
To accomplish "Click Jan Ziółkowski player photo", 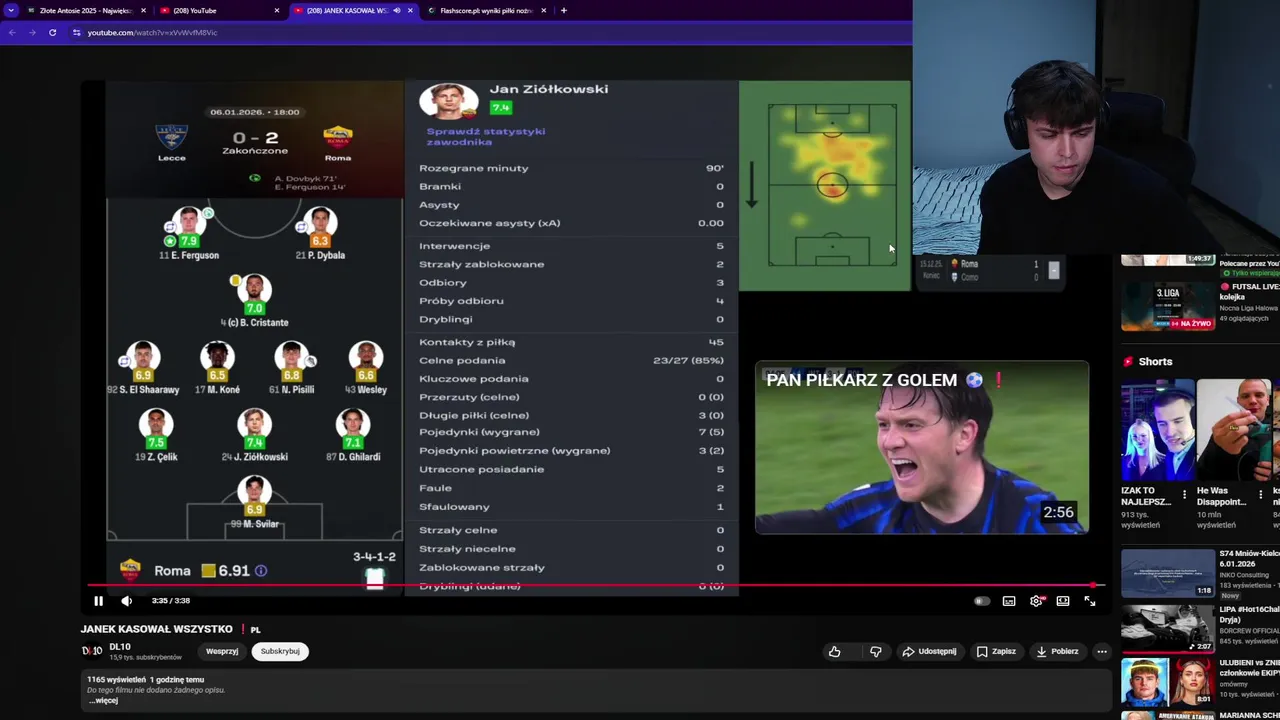I will [448, 102].
